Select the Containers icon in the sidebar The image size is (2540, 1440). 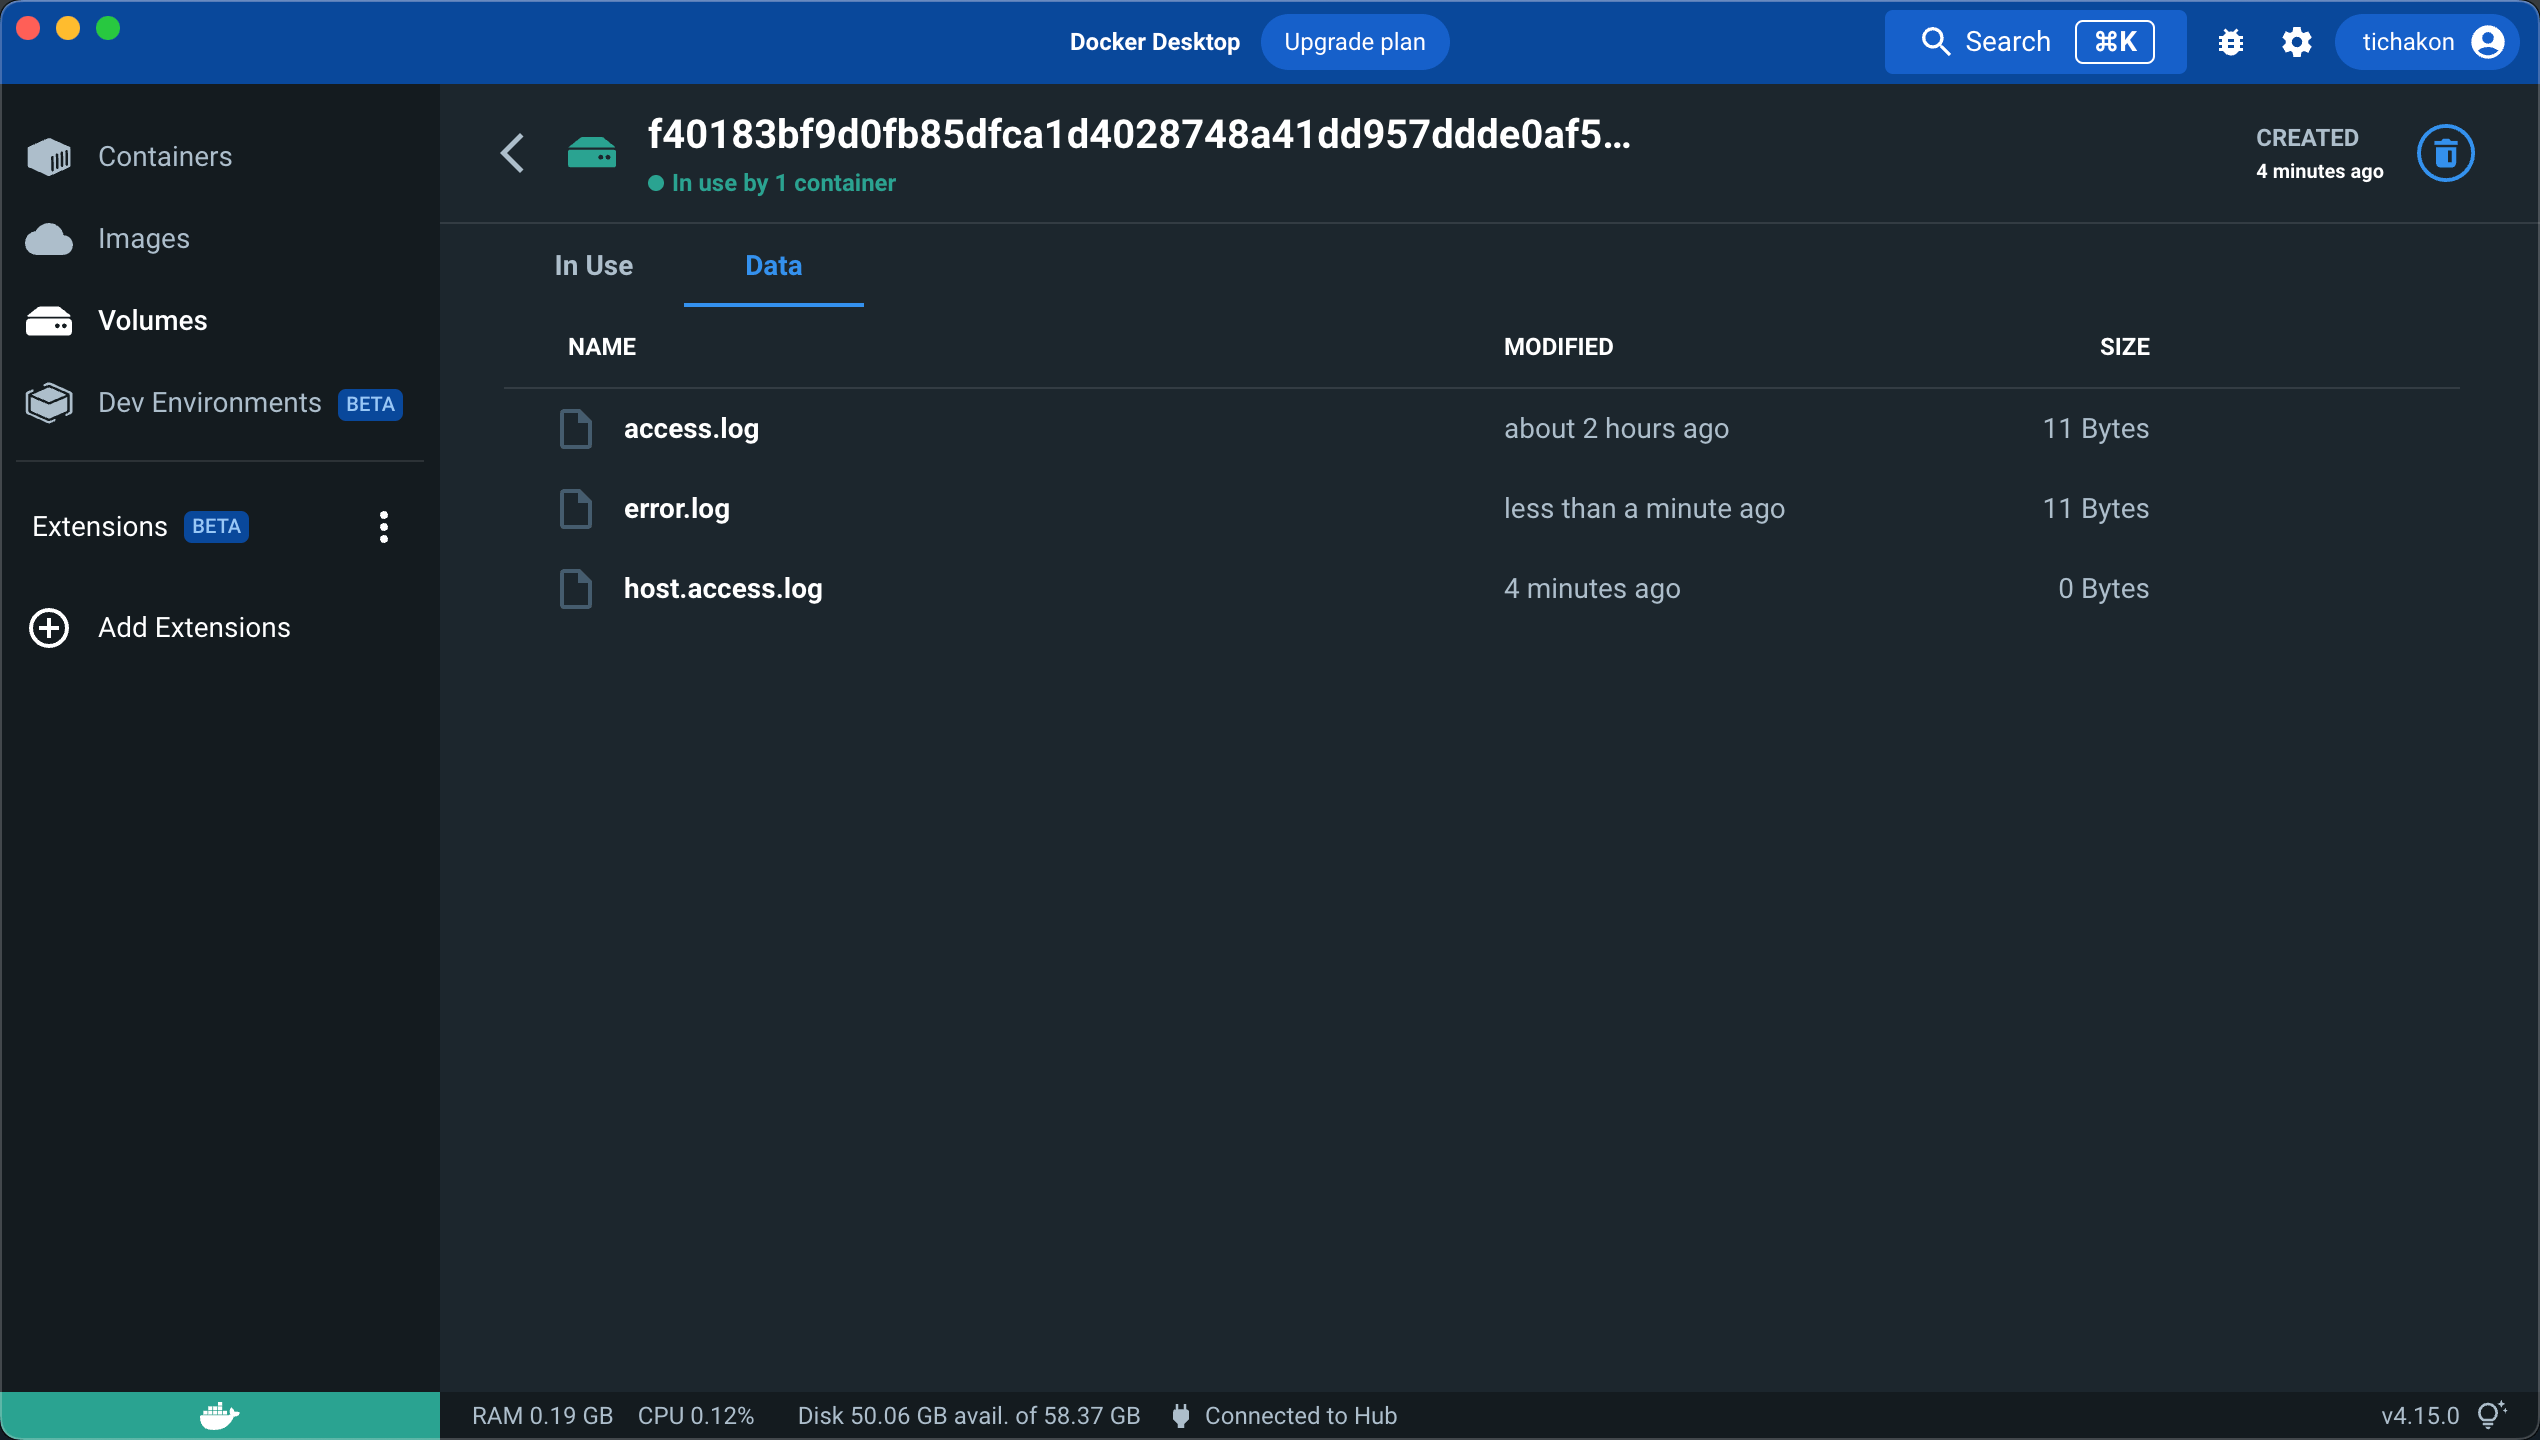(49, 156)
